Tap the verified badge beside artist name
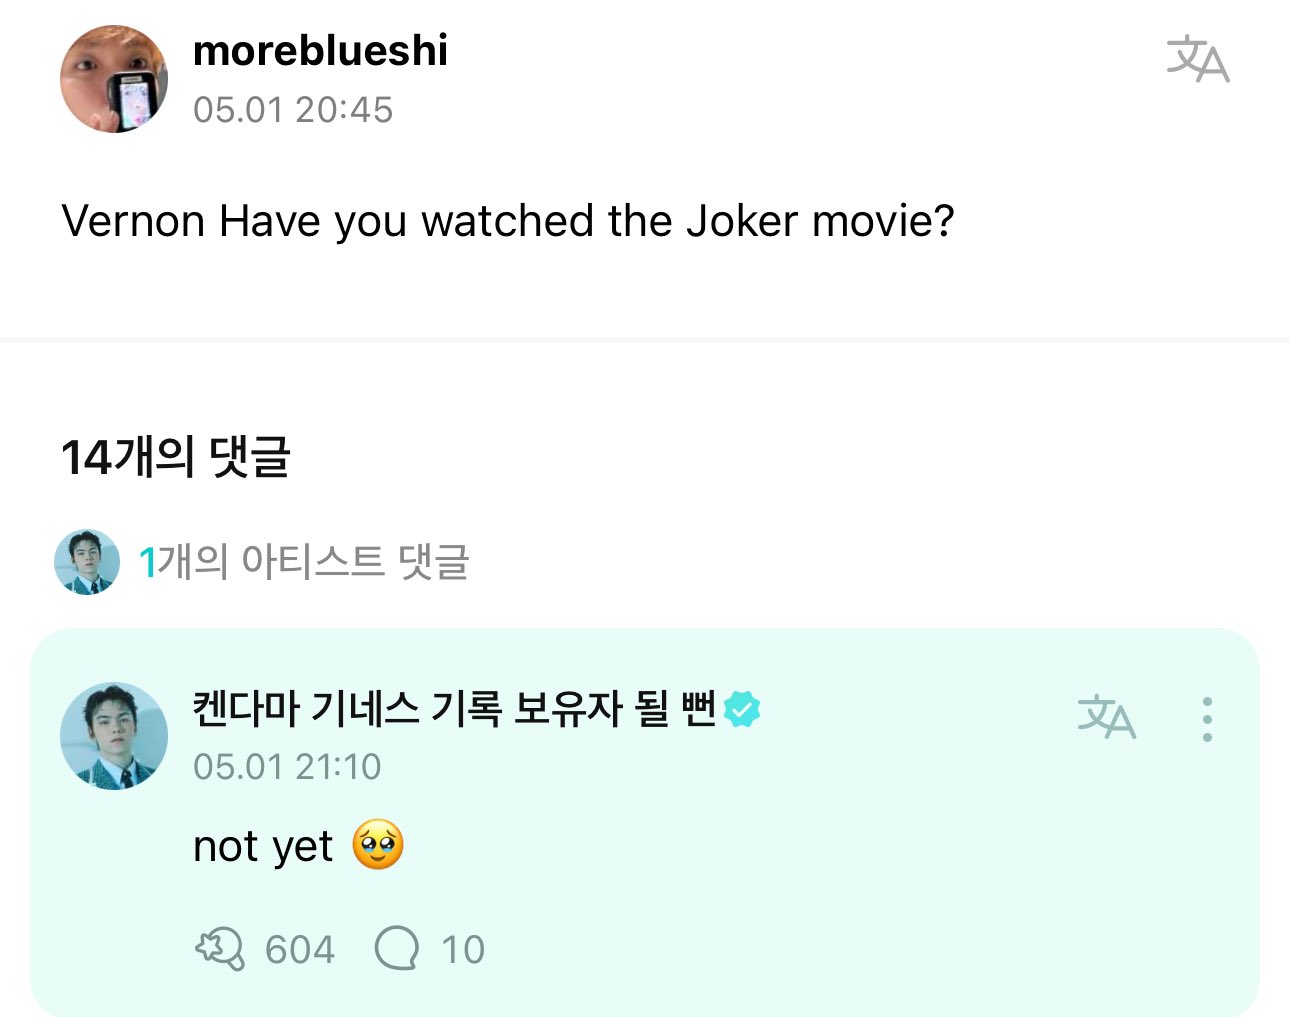The height and width of the screenshot is (1017, 1289). [x=742, y=709]
